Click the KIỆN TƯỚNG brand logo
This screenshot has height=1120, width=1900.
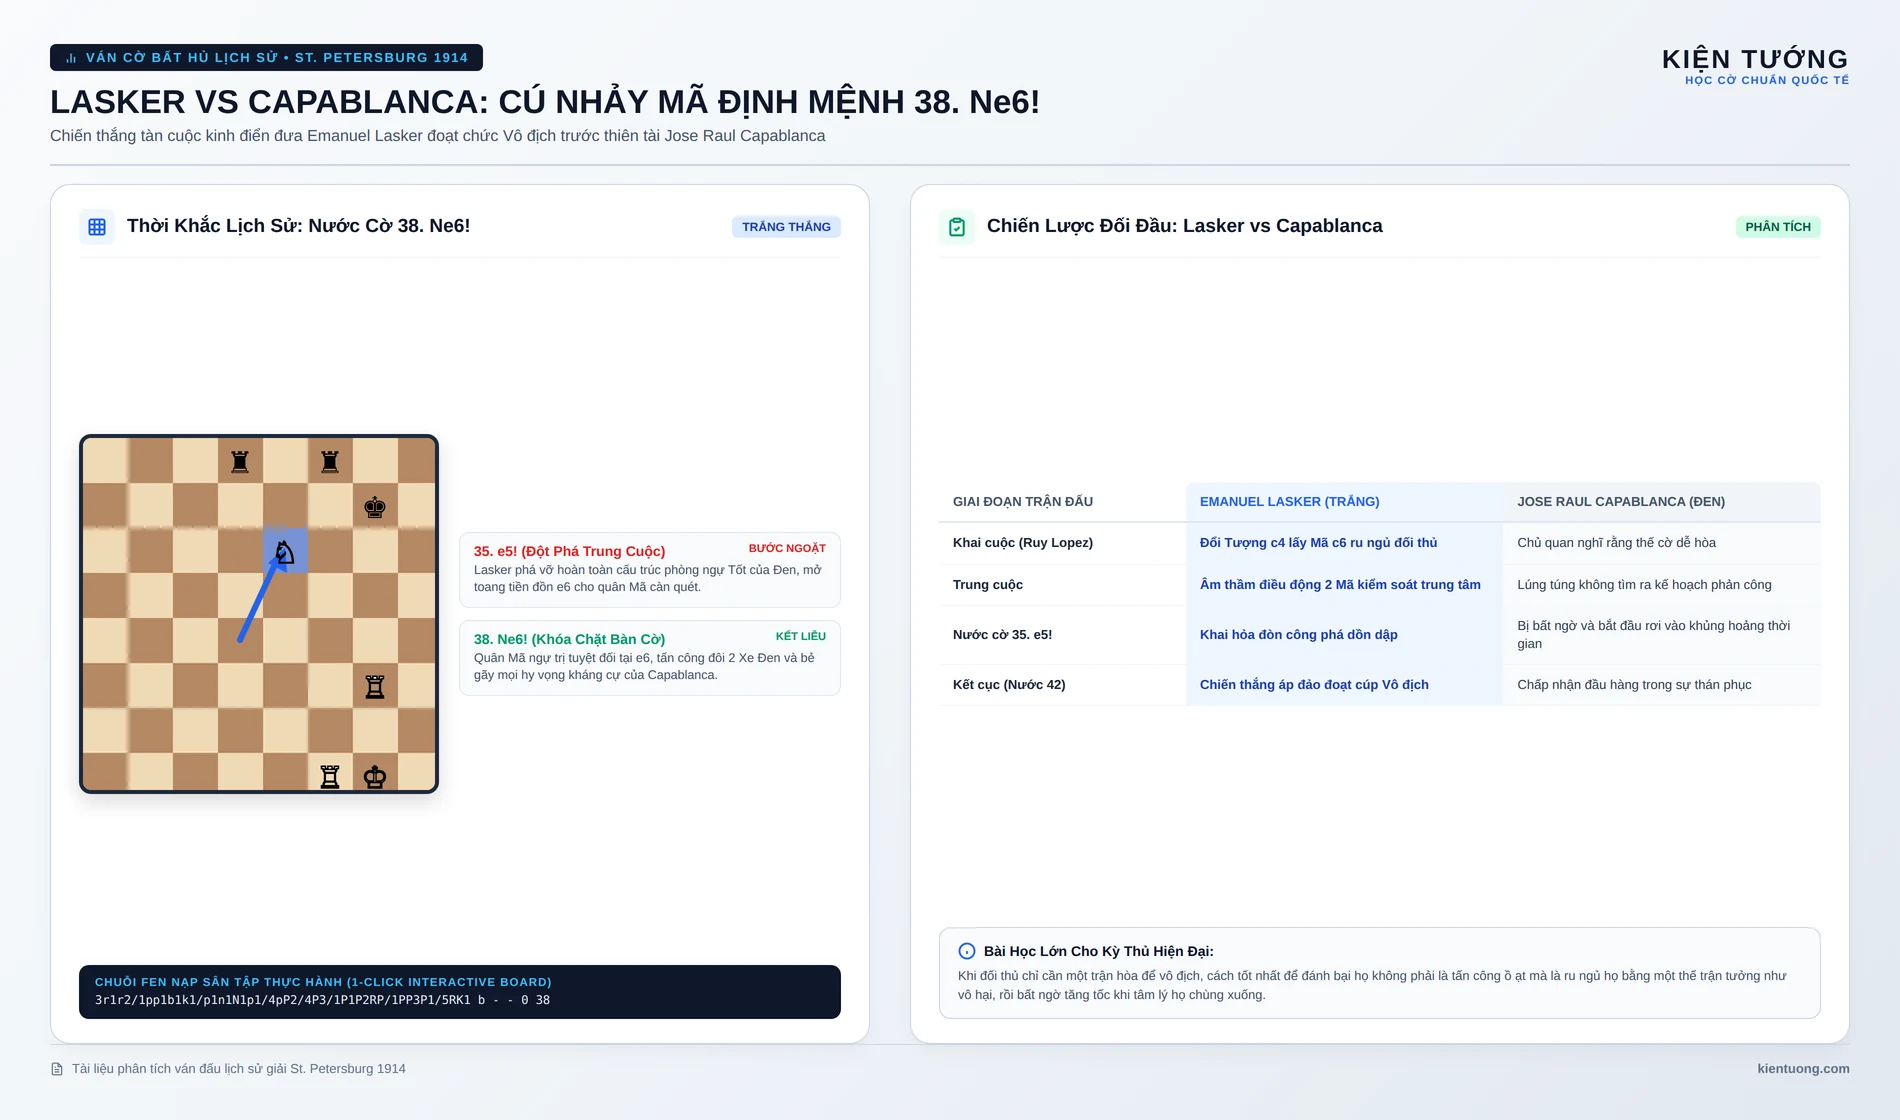(x=1755, y=59)
